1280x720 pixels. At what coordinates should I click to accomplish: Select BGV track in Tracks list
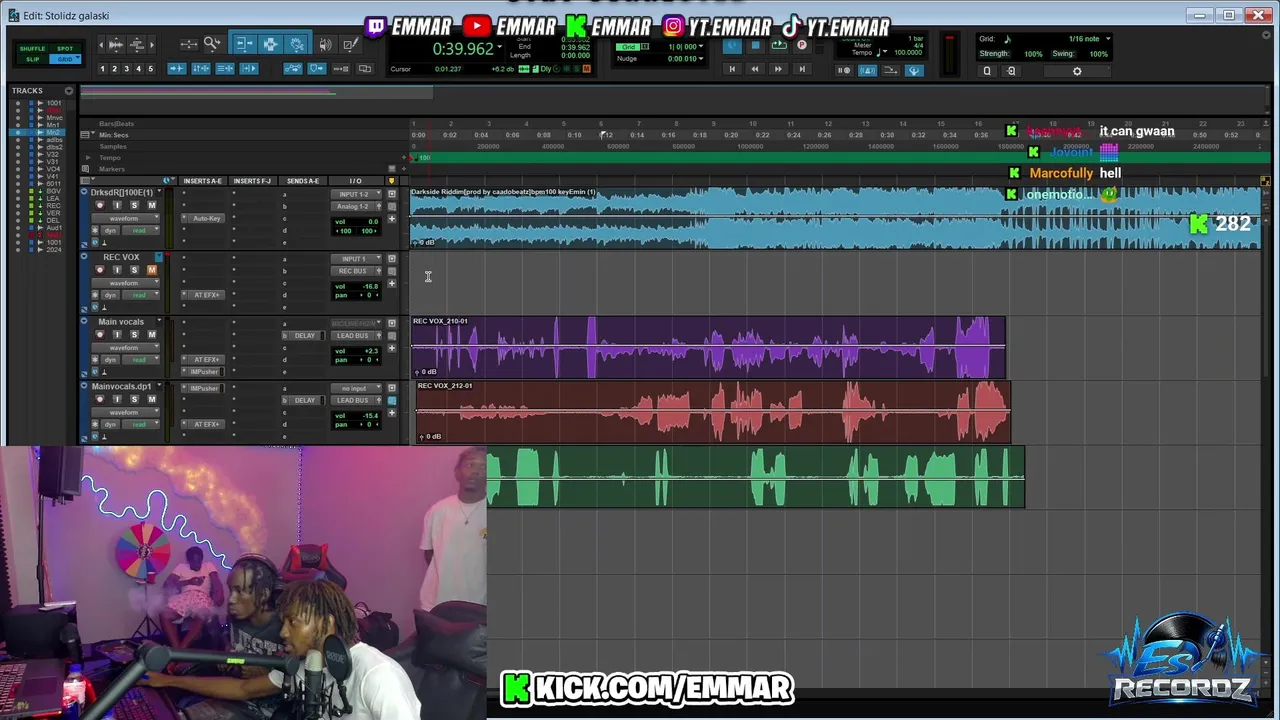coord(53,191)
